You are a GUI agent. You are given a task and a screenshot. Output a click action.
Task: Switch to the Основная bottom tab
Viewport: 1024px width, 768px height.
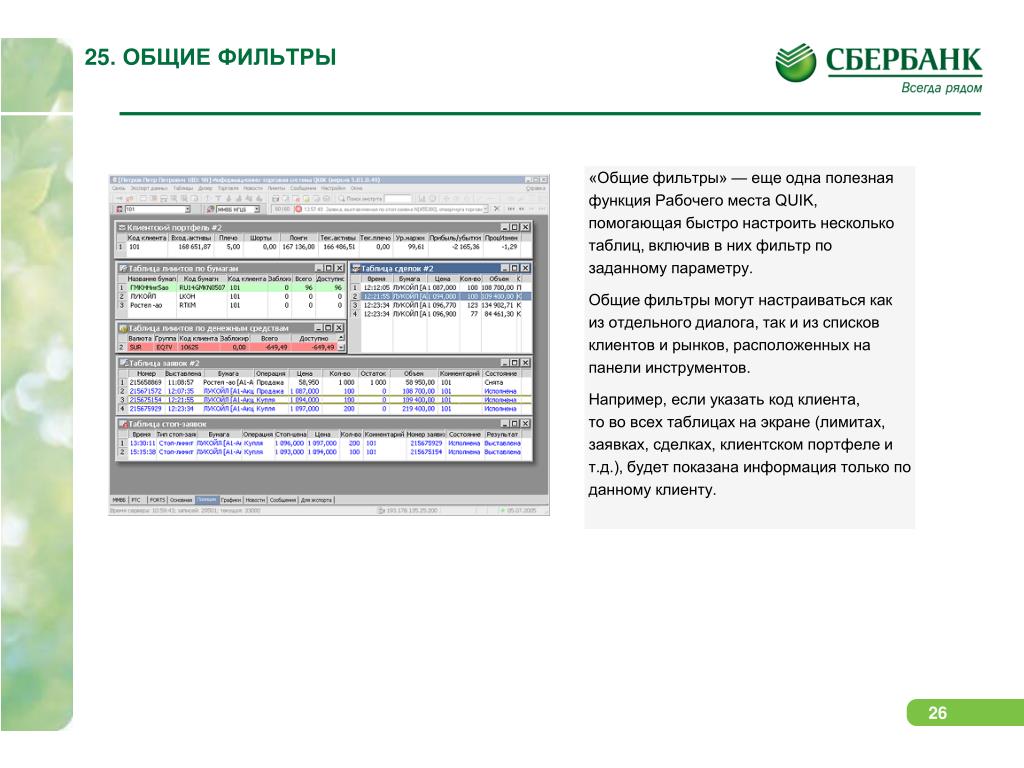click(181, 500)
